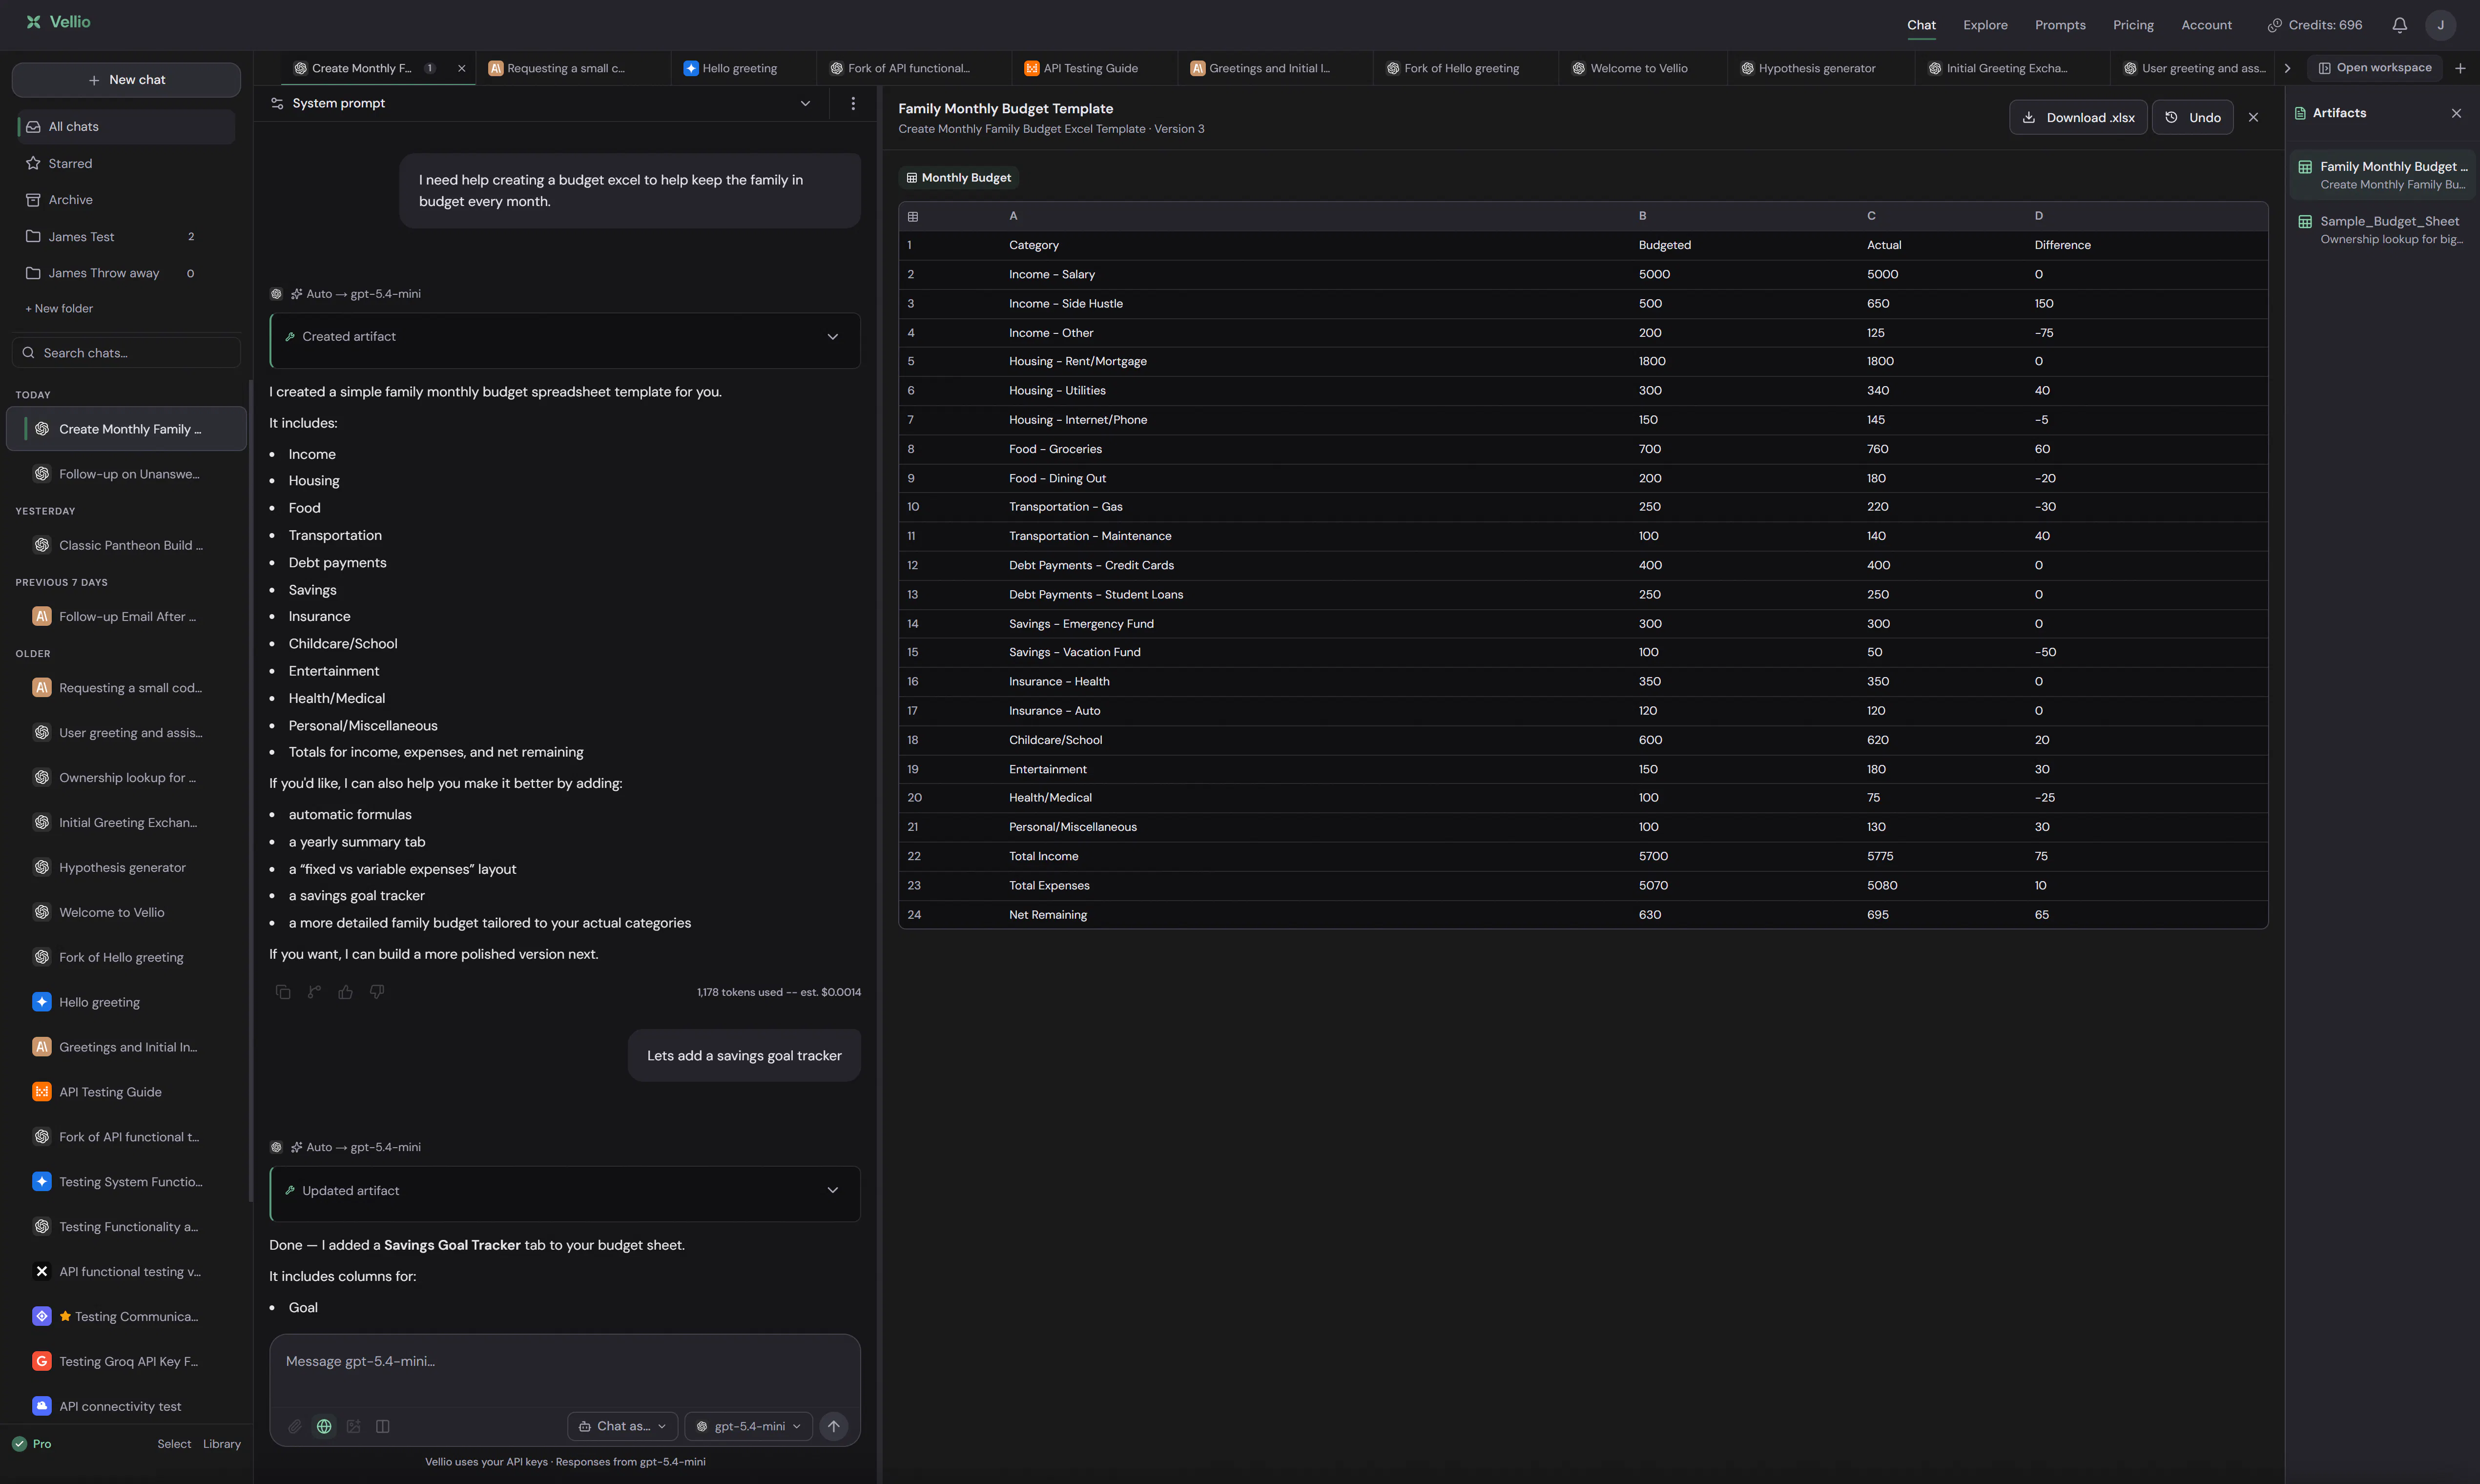Click Open workspace button
This screenshot has width=2480, height=1484.
pyautogui.click(x=2374, y=68)
